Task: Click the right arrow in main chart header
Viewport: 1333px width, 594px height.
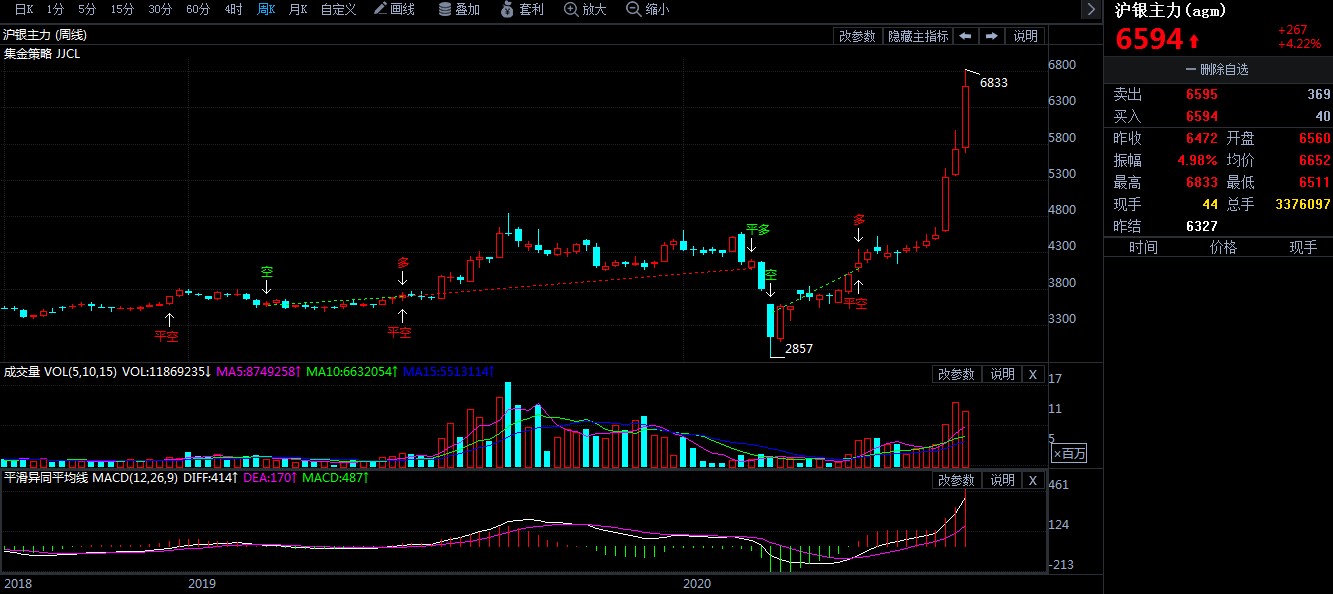Action: [x=991, y=36]
